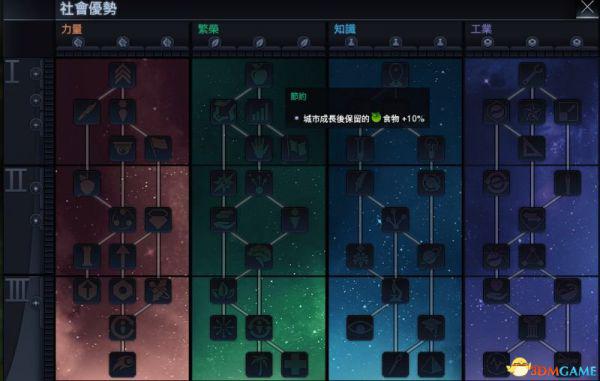This screenshot has height=381, width=600.
Task: Click the 工業 column header
Action: (481, 29)
